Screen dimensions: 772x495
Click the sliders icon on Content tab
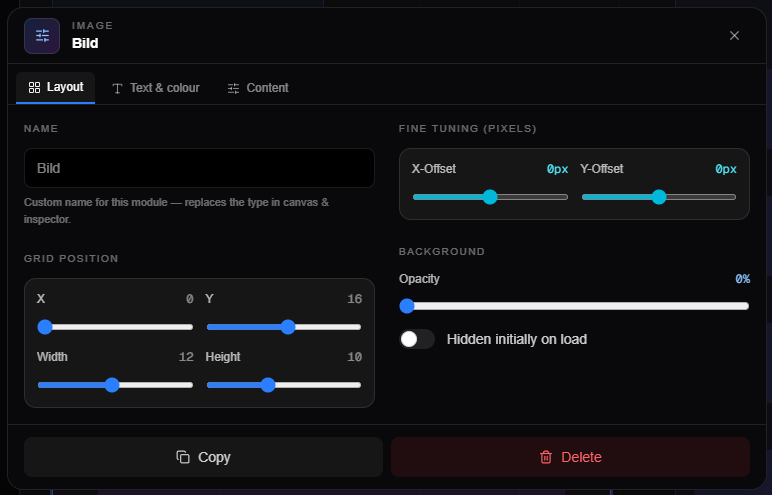coord(233,88)
